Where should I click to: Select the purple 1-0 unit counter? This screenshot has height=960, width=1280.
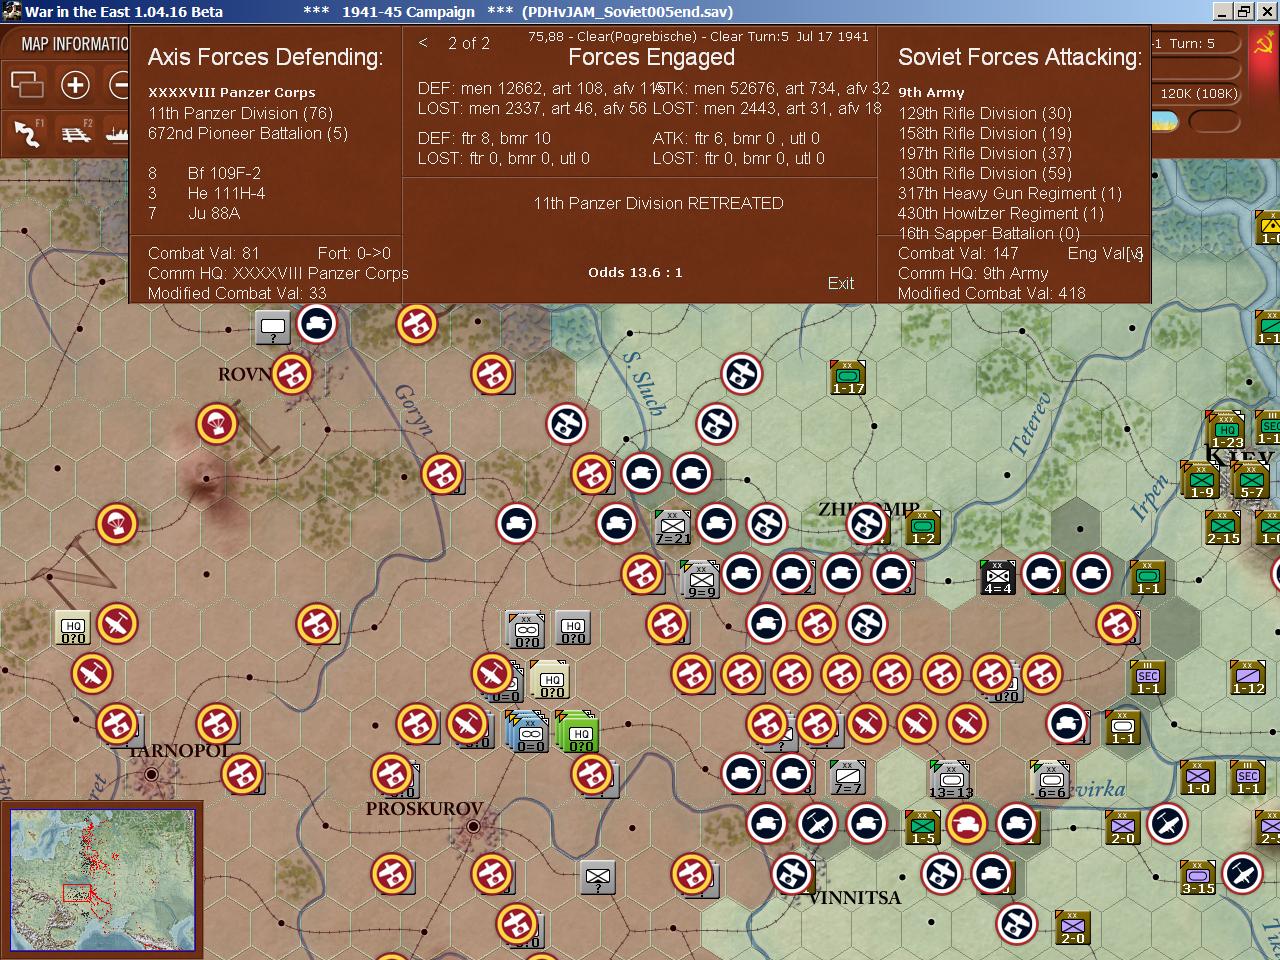(1198, 777)
